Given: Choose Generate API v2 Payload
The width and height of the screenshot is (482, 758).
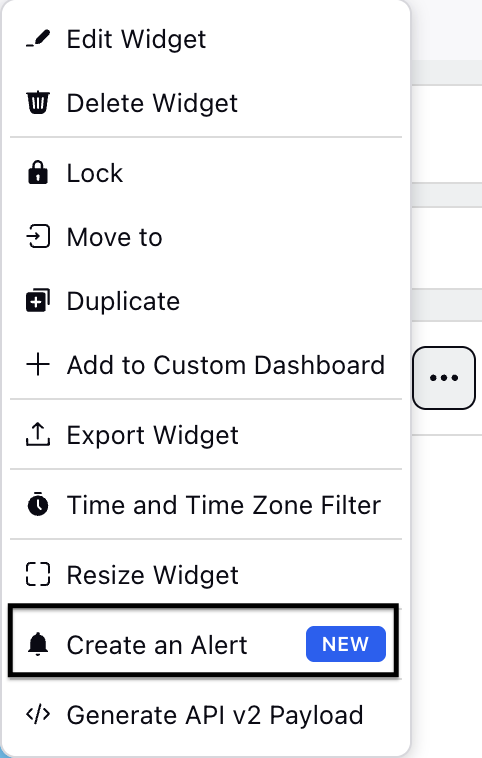Looking at the screenshot, I should [x=206, y=714].
